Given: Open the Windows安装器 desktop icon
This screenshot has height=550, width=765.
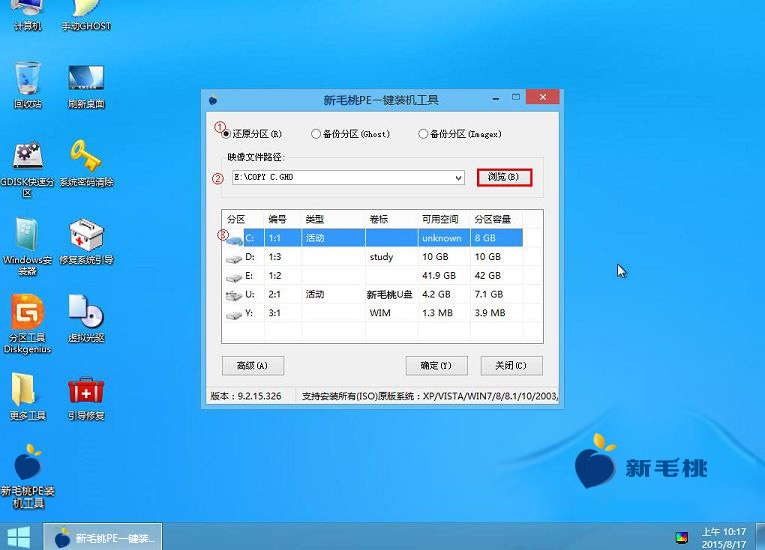Looking at the screenshot, I should (x=27, y=246).
